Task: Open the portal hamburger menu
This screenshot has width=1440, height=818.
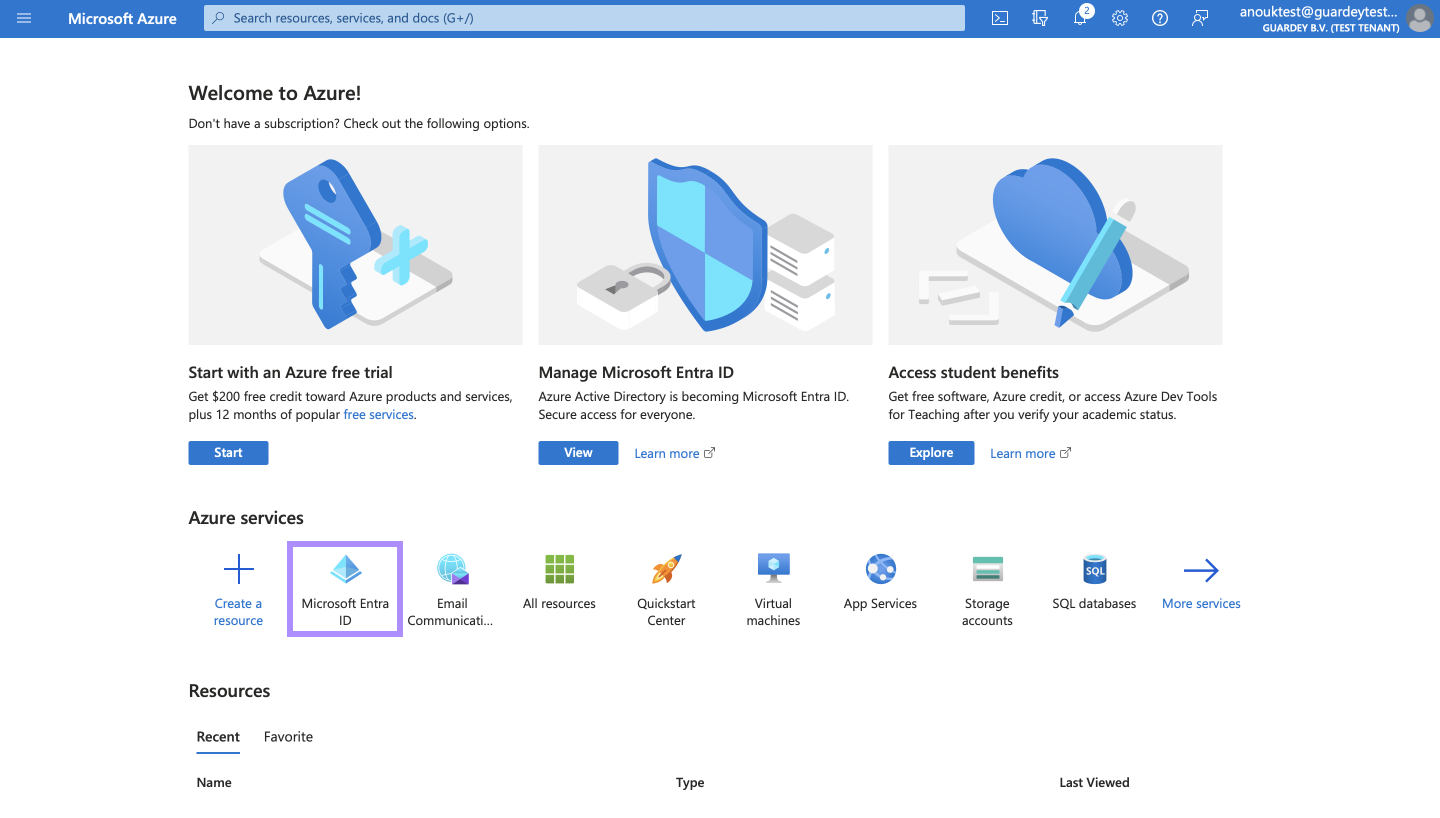Action: [24, 18]
